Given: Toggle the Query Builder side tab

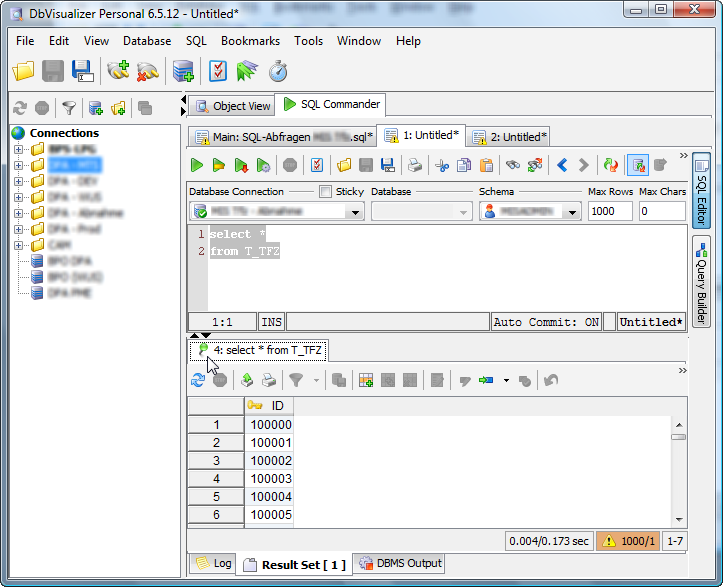Looking at the screenshot, I should [701, 282].
